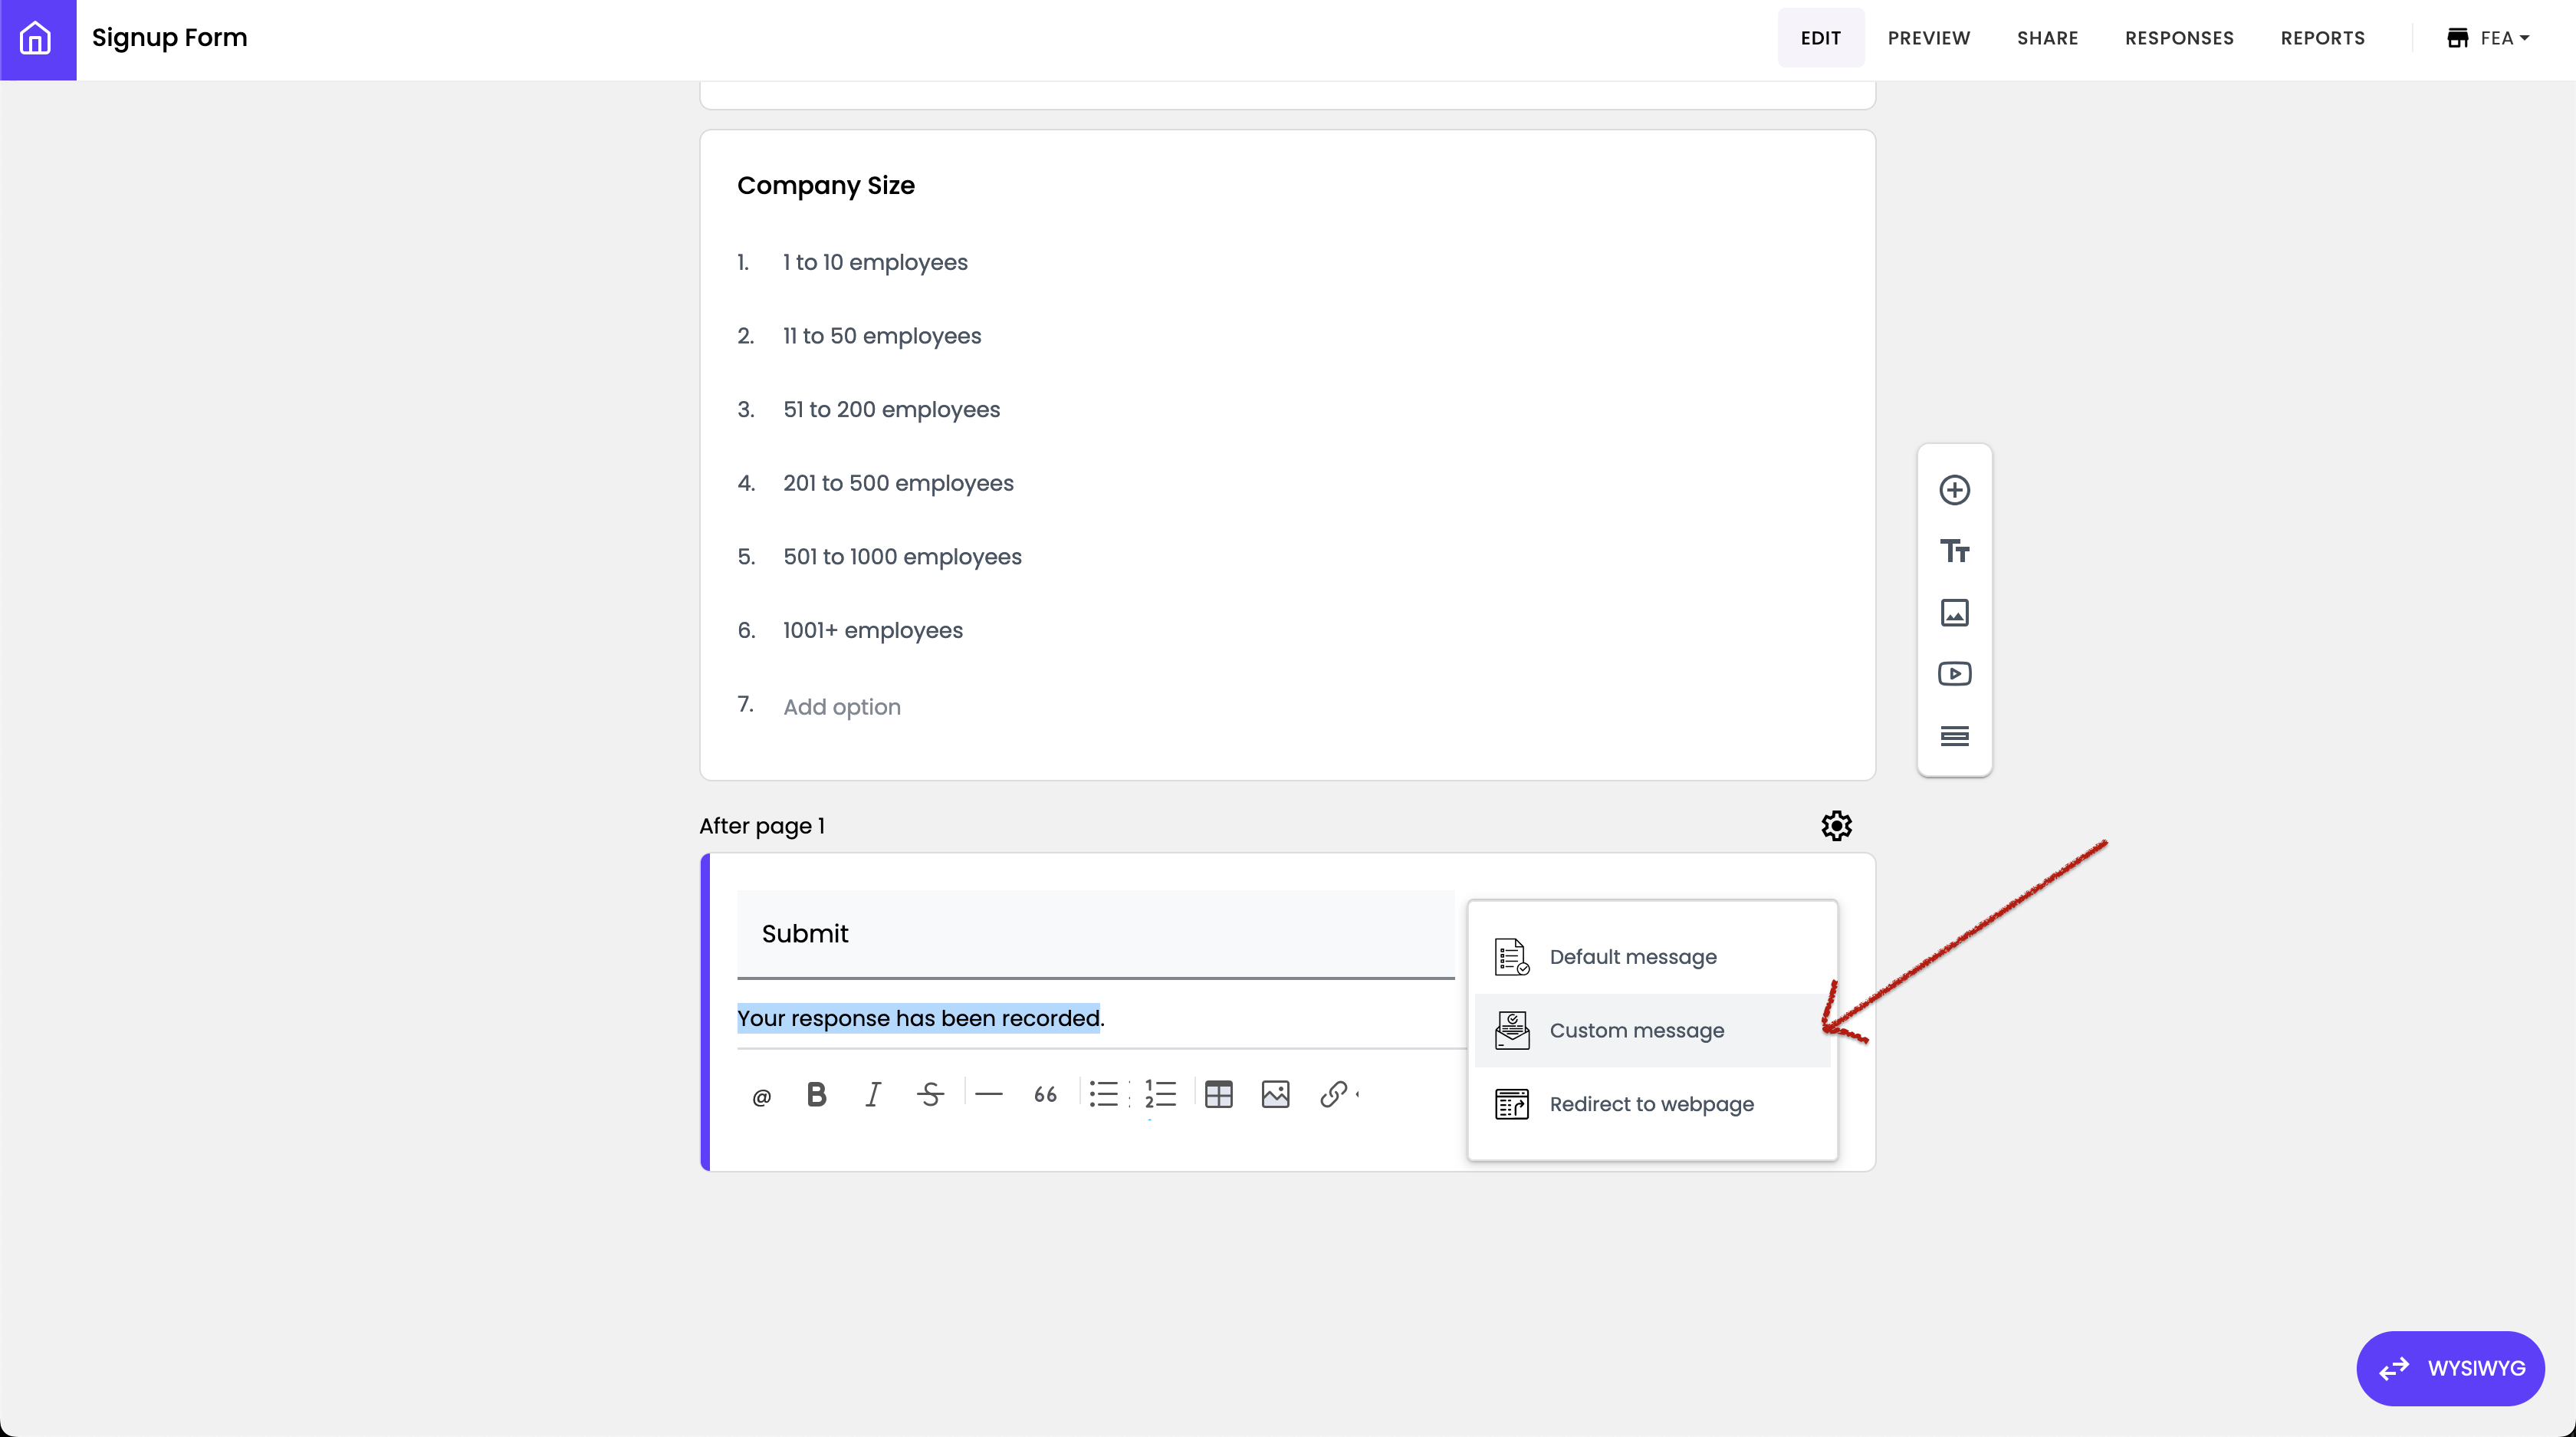Select the video embed icon
The image size is (2576, 1437).
click(x=1953, y=674)
